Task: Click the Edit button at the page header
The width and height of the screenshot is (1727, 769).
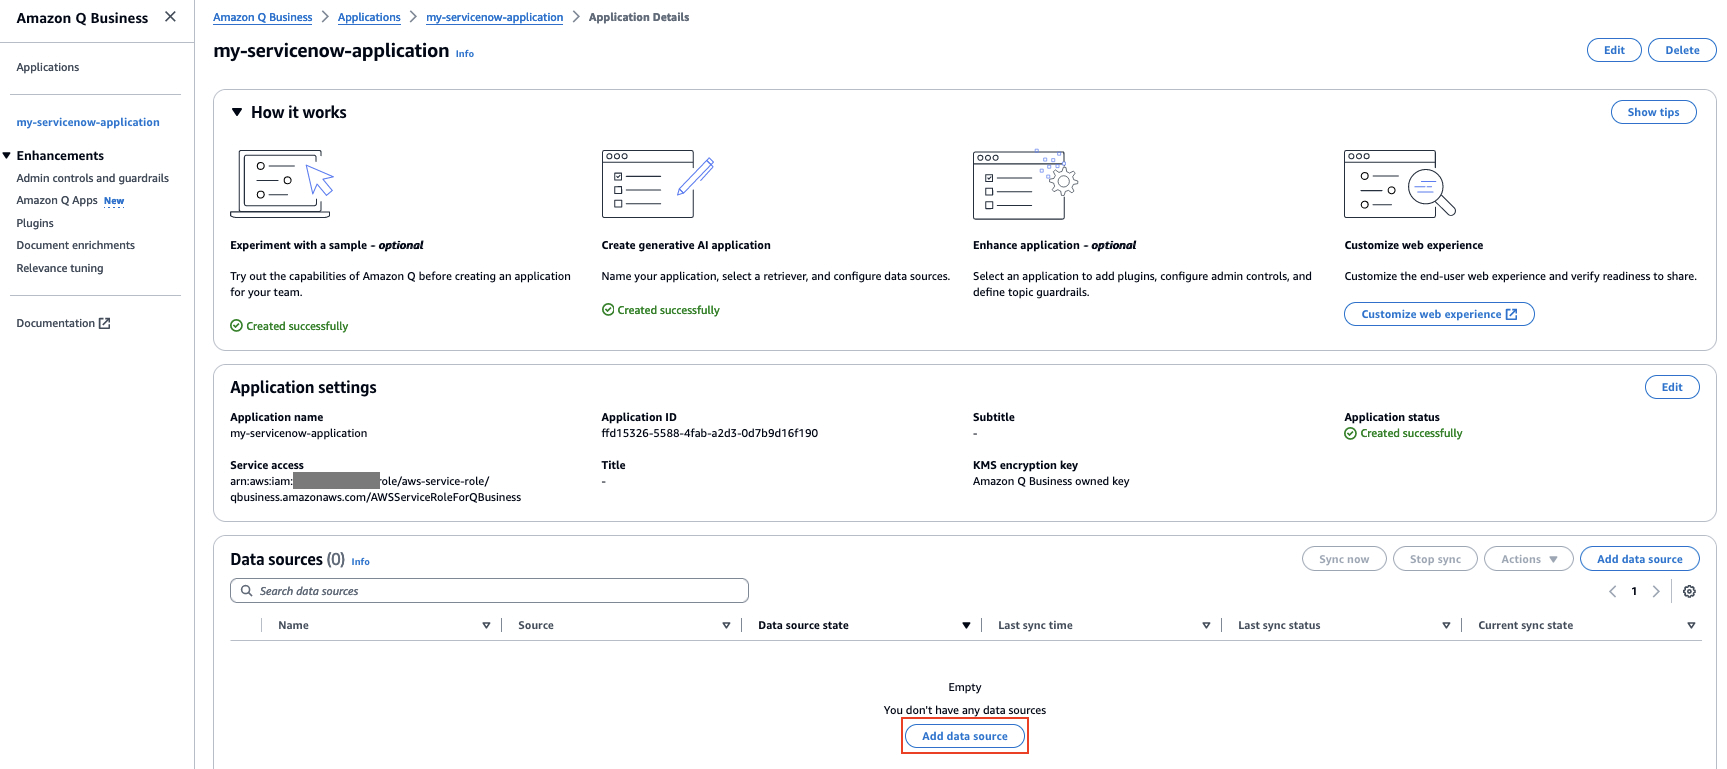Action: point(1614,50)
